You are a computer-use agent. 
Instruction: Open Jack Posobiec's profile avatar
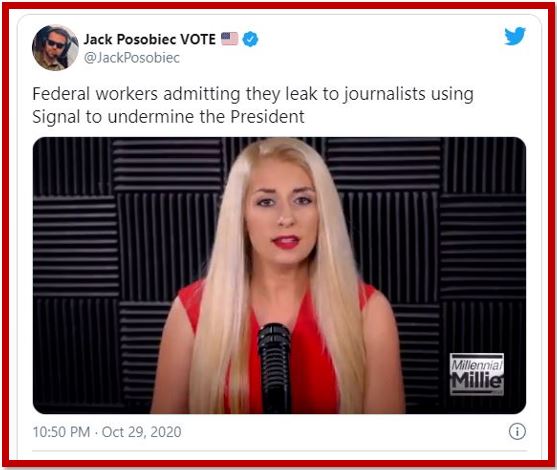[x=55, y=48]
